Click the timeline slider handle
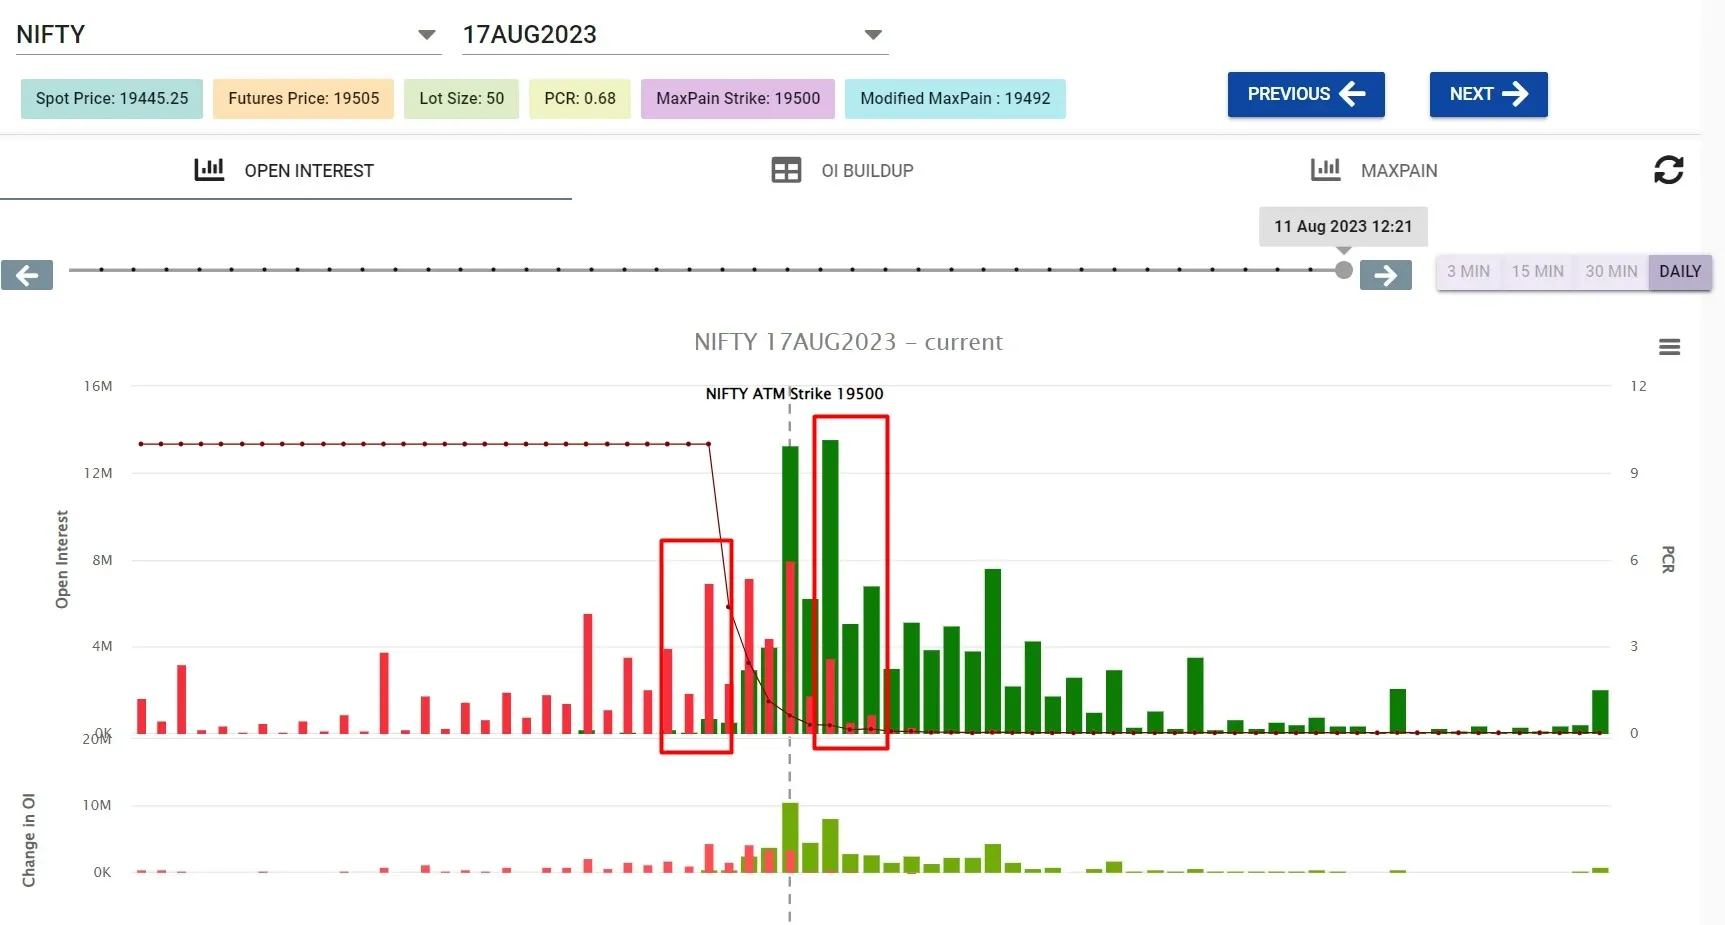This screenshot has height=925, width=1725. point(1344,270)
